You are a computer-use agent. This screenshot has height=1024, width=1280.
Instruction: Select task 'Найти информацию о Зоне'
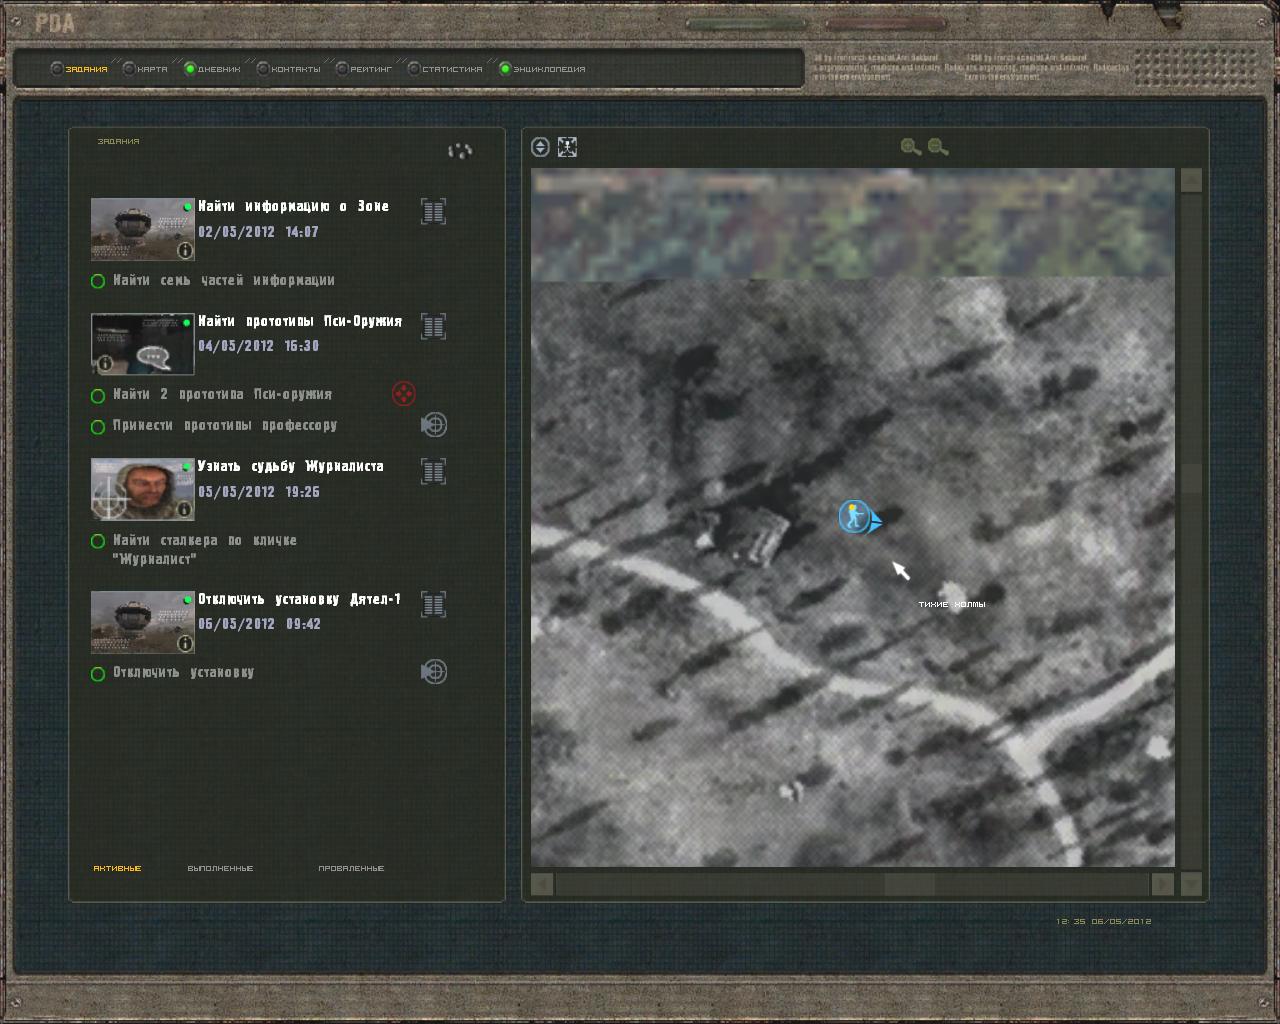pos(293,206)
